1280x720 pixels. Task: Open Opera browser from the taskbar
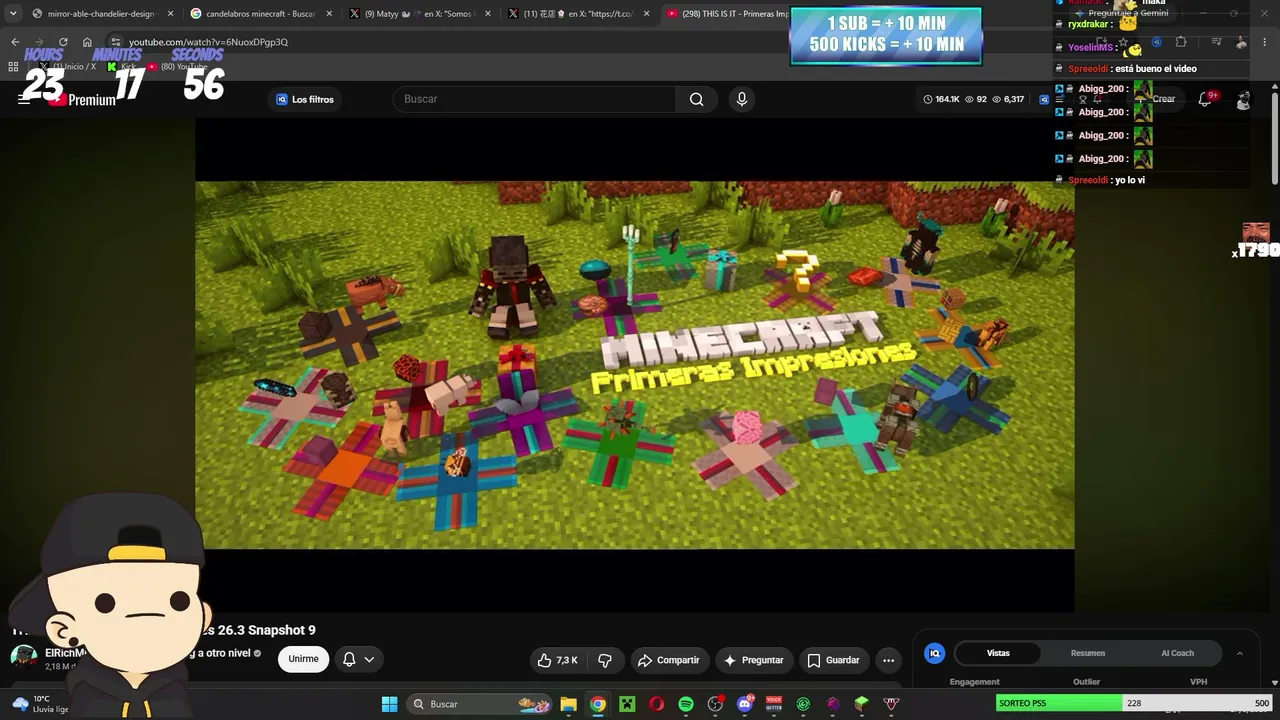[x=656, y=704]
